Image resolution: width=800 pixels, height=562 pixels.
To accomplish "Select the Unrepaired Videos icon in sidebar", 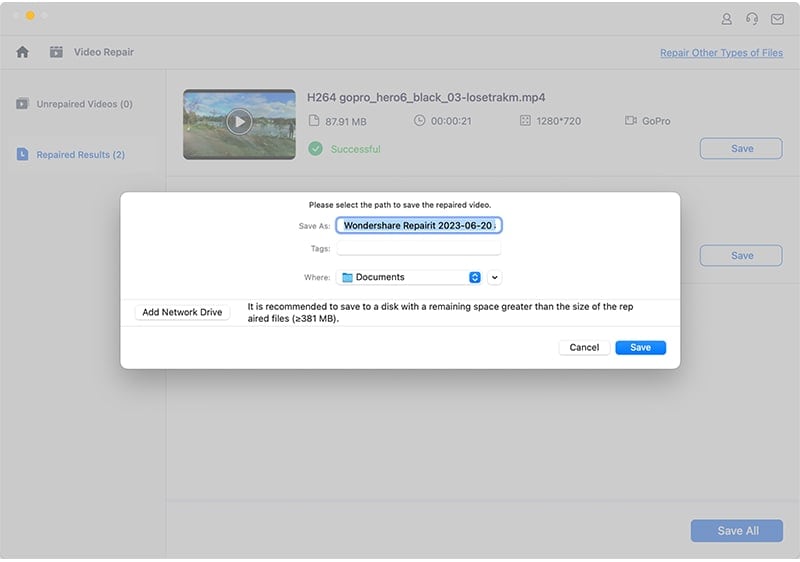I will 22,104.
